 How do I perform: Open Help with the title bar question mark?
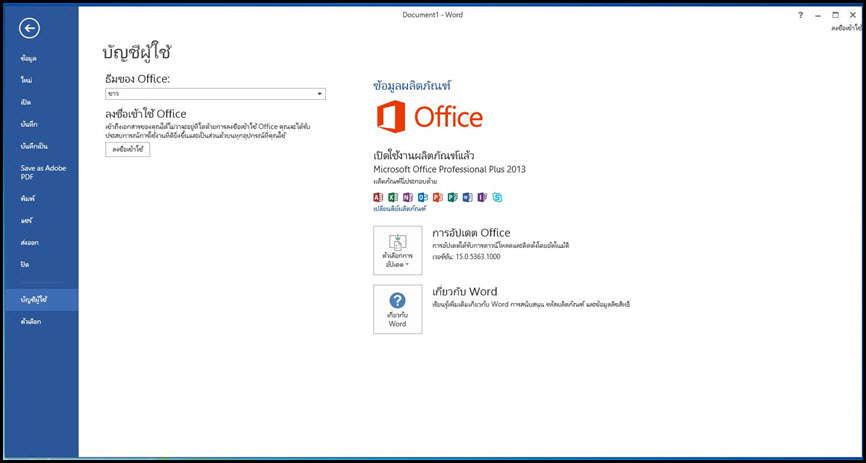click(800, 15)
